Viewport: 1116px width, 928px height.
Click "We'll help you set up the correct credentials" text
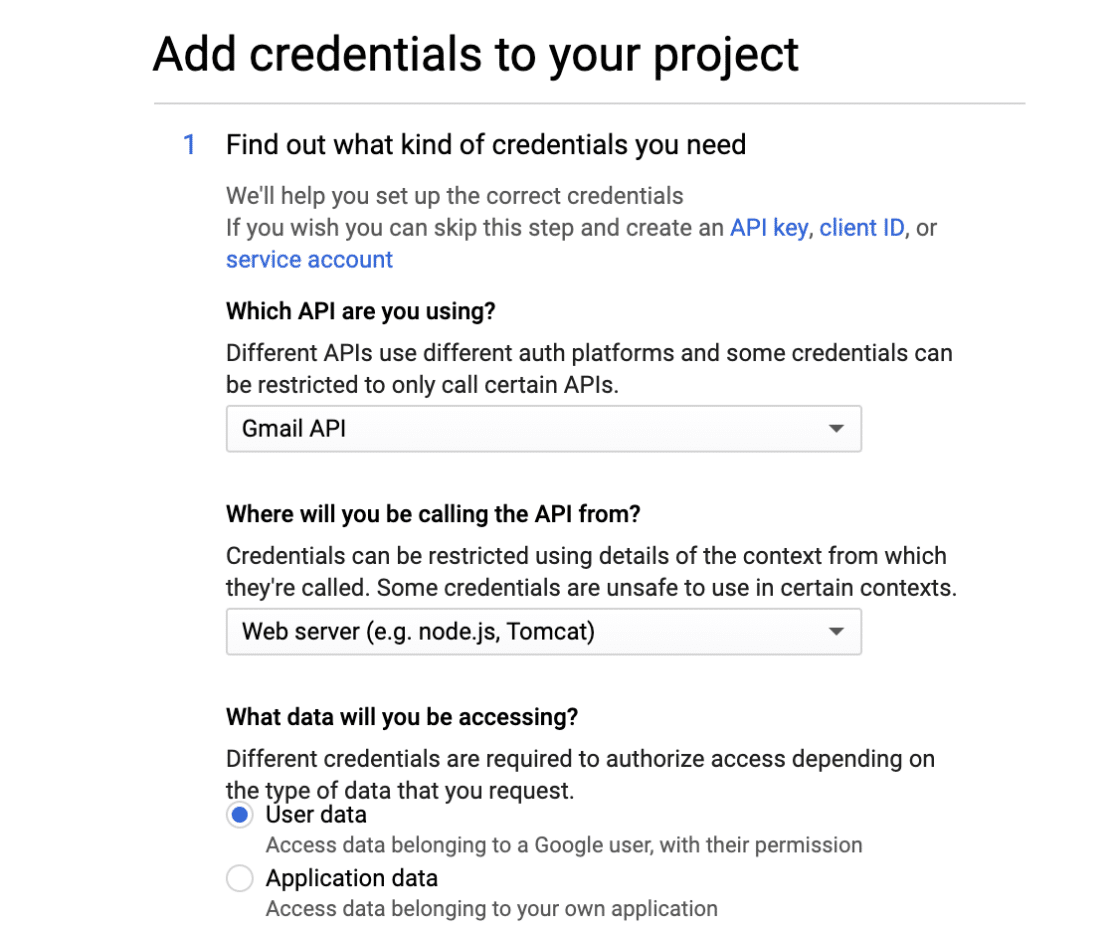coord(455,196)
